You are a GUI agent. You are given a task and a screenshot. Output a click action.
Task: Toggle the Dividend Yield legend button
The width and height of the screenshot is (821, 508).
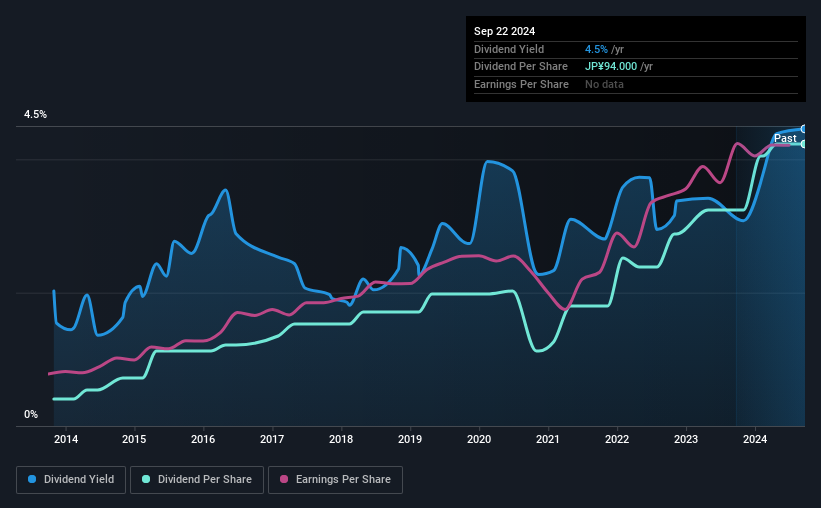[x=71, y=480]
